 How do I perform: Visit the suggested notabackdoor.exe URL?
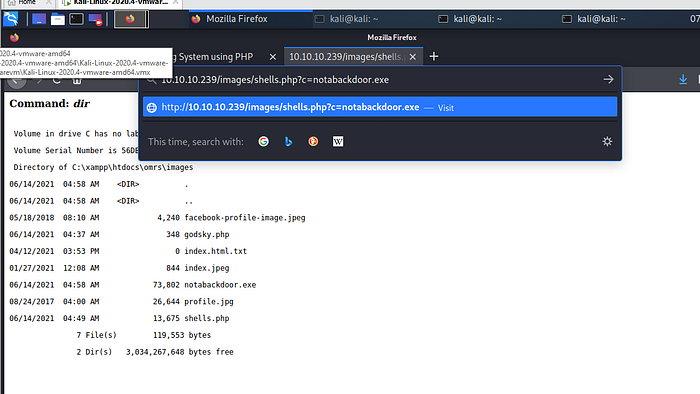pos(380,107)
